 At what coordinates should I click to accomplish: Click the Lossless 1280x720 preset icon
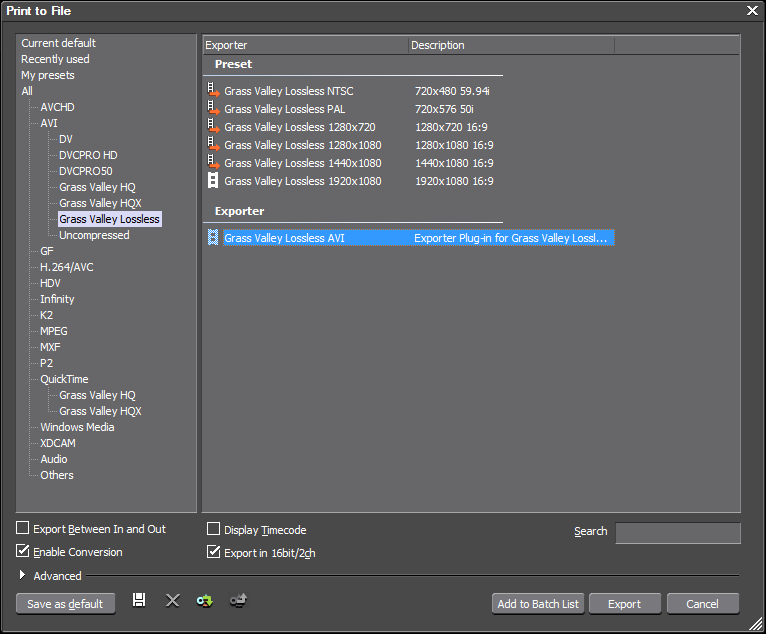click(x=213, y=127)
